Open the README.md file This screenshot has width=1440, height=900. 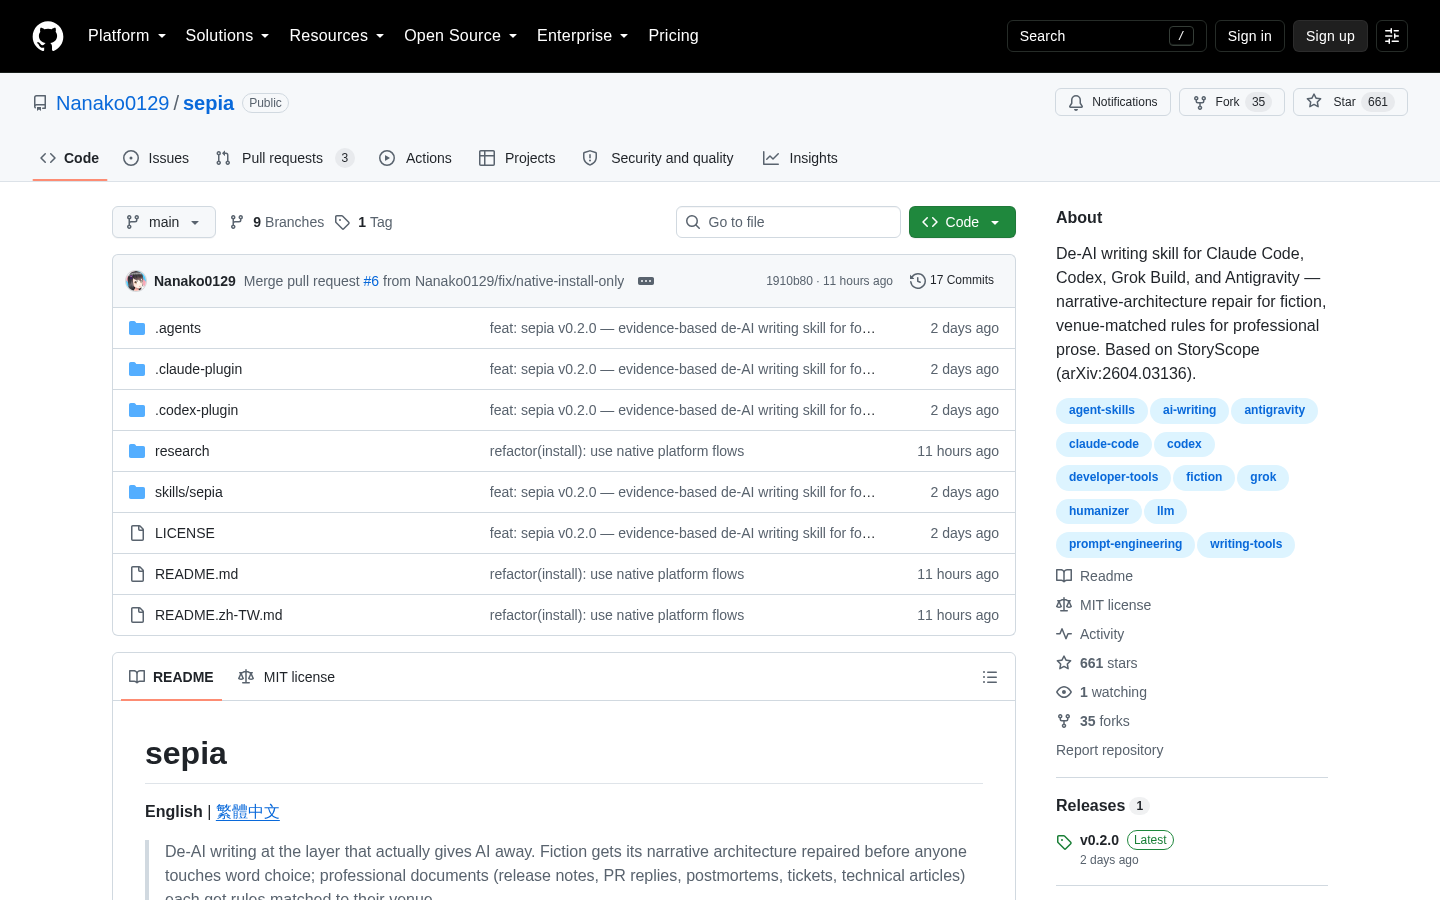(196, 574)
